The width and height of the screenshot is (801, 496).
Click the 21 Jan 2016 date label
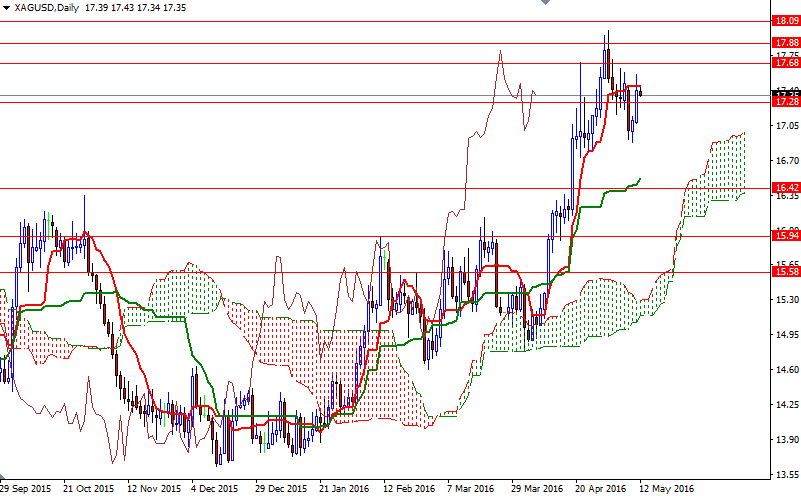[344, 489]
